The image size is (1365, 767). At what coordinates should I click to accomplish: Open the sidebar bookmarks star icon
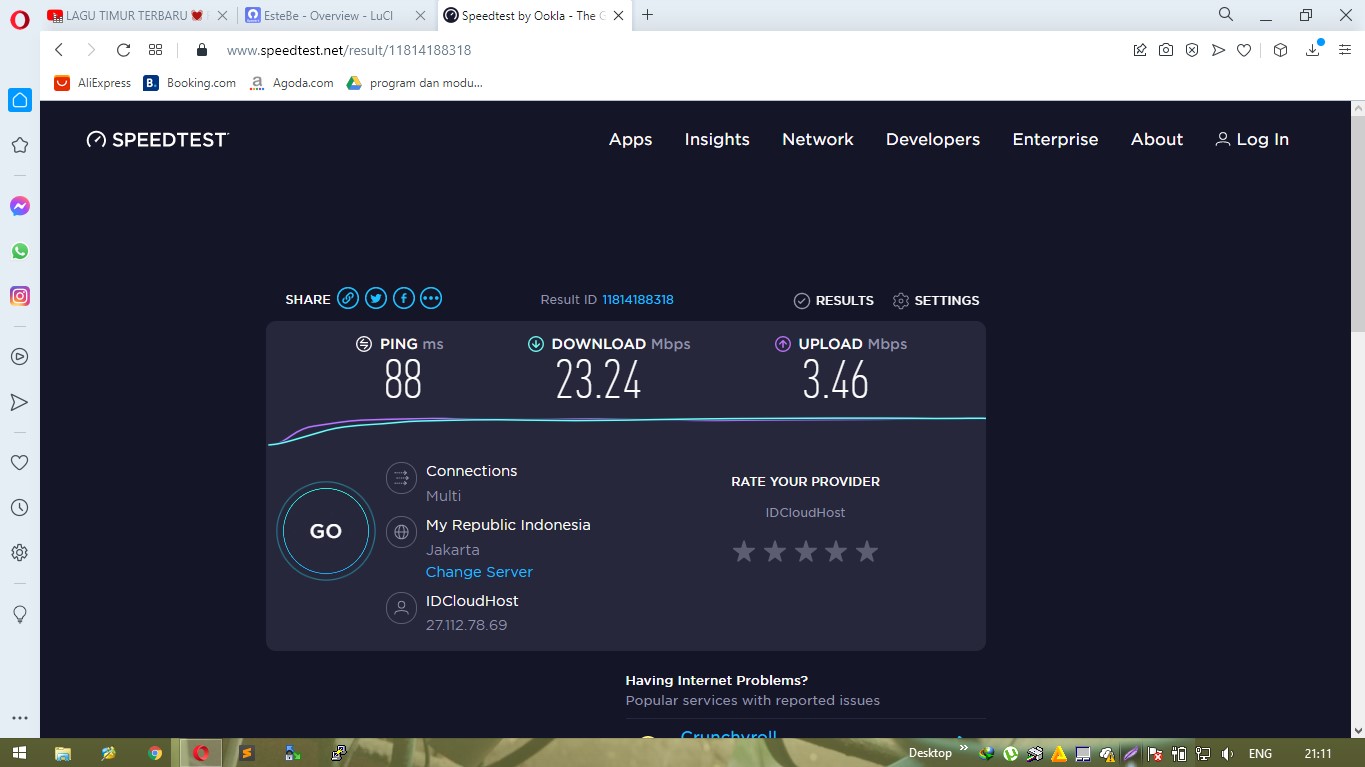(19, 146)
